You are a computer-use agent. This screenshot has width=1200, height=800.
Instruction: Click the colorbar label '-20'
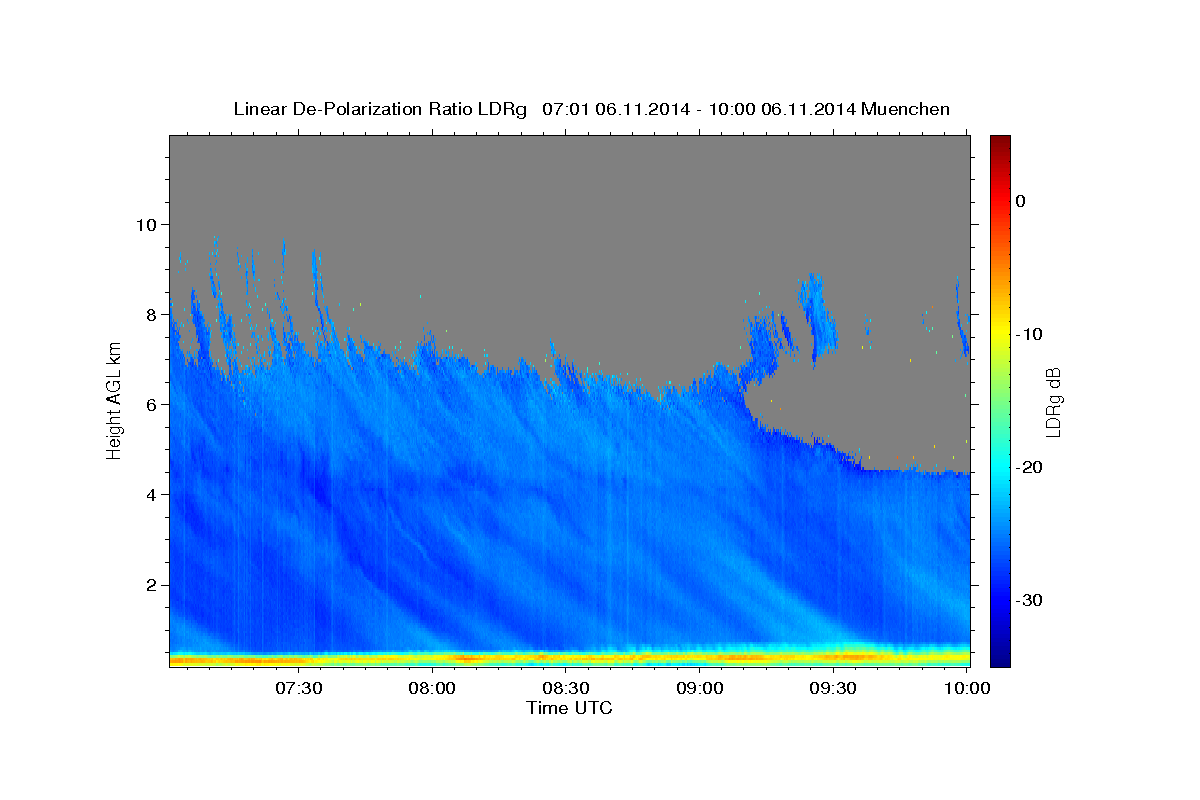(1030, 467)
